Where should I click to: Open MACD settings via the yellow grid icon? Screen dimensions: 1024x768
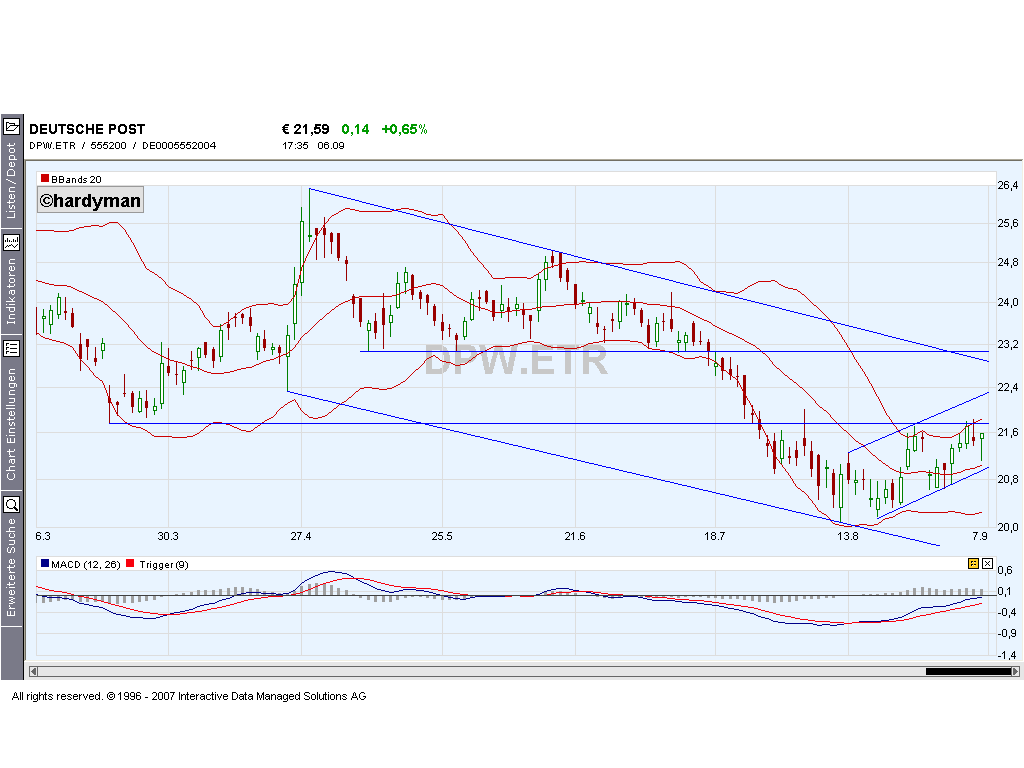tap(972, 563)
